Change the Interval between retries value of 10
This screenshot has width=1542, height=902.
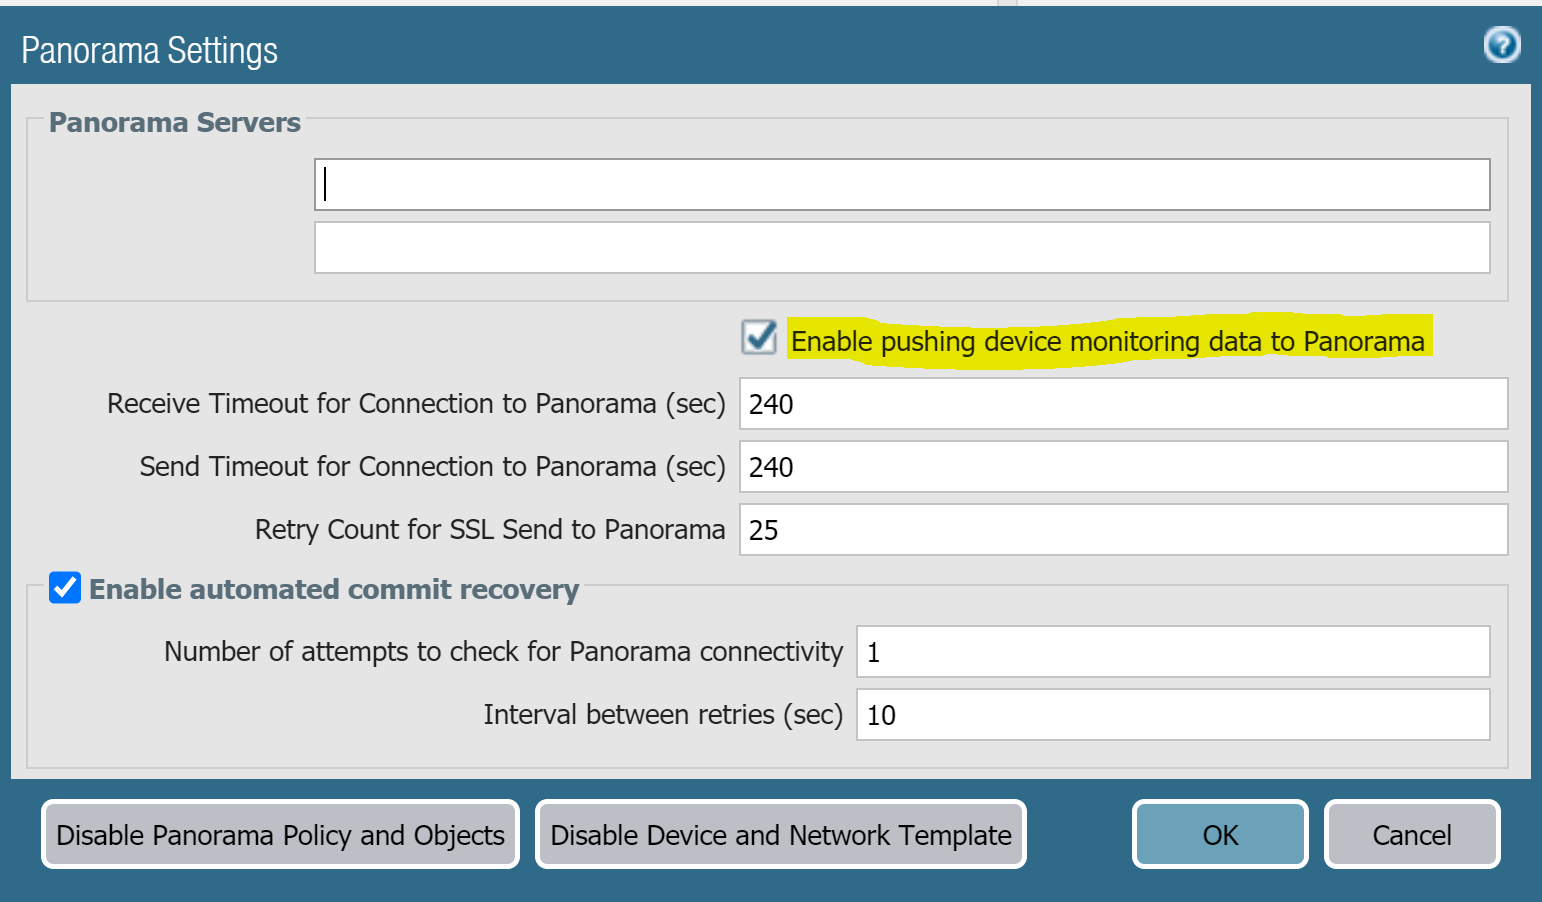click(x=1172, y=715)
